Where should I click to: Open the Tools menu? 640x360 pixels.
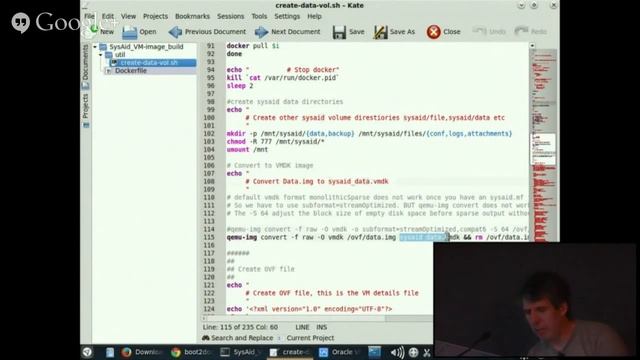(x=259, y=16)
